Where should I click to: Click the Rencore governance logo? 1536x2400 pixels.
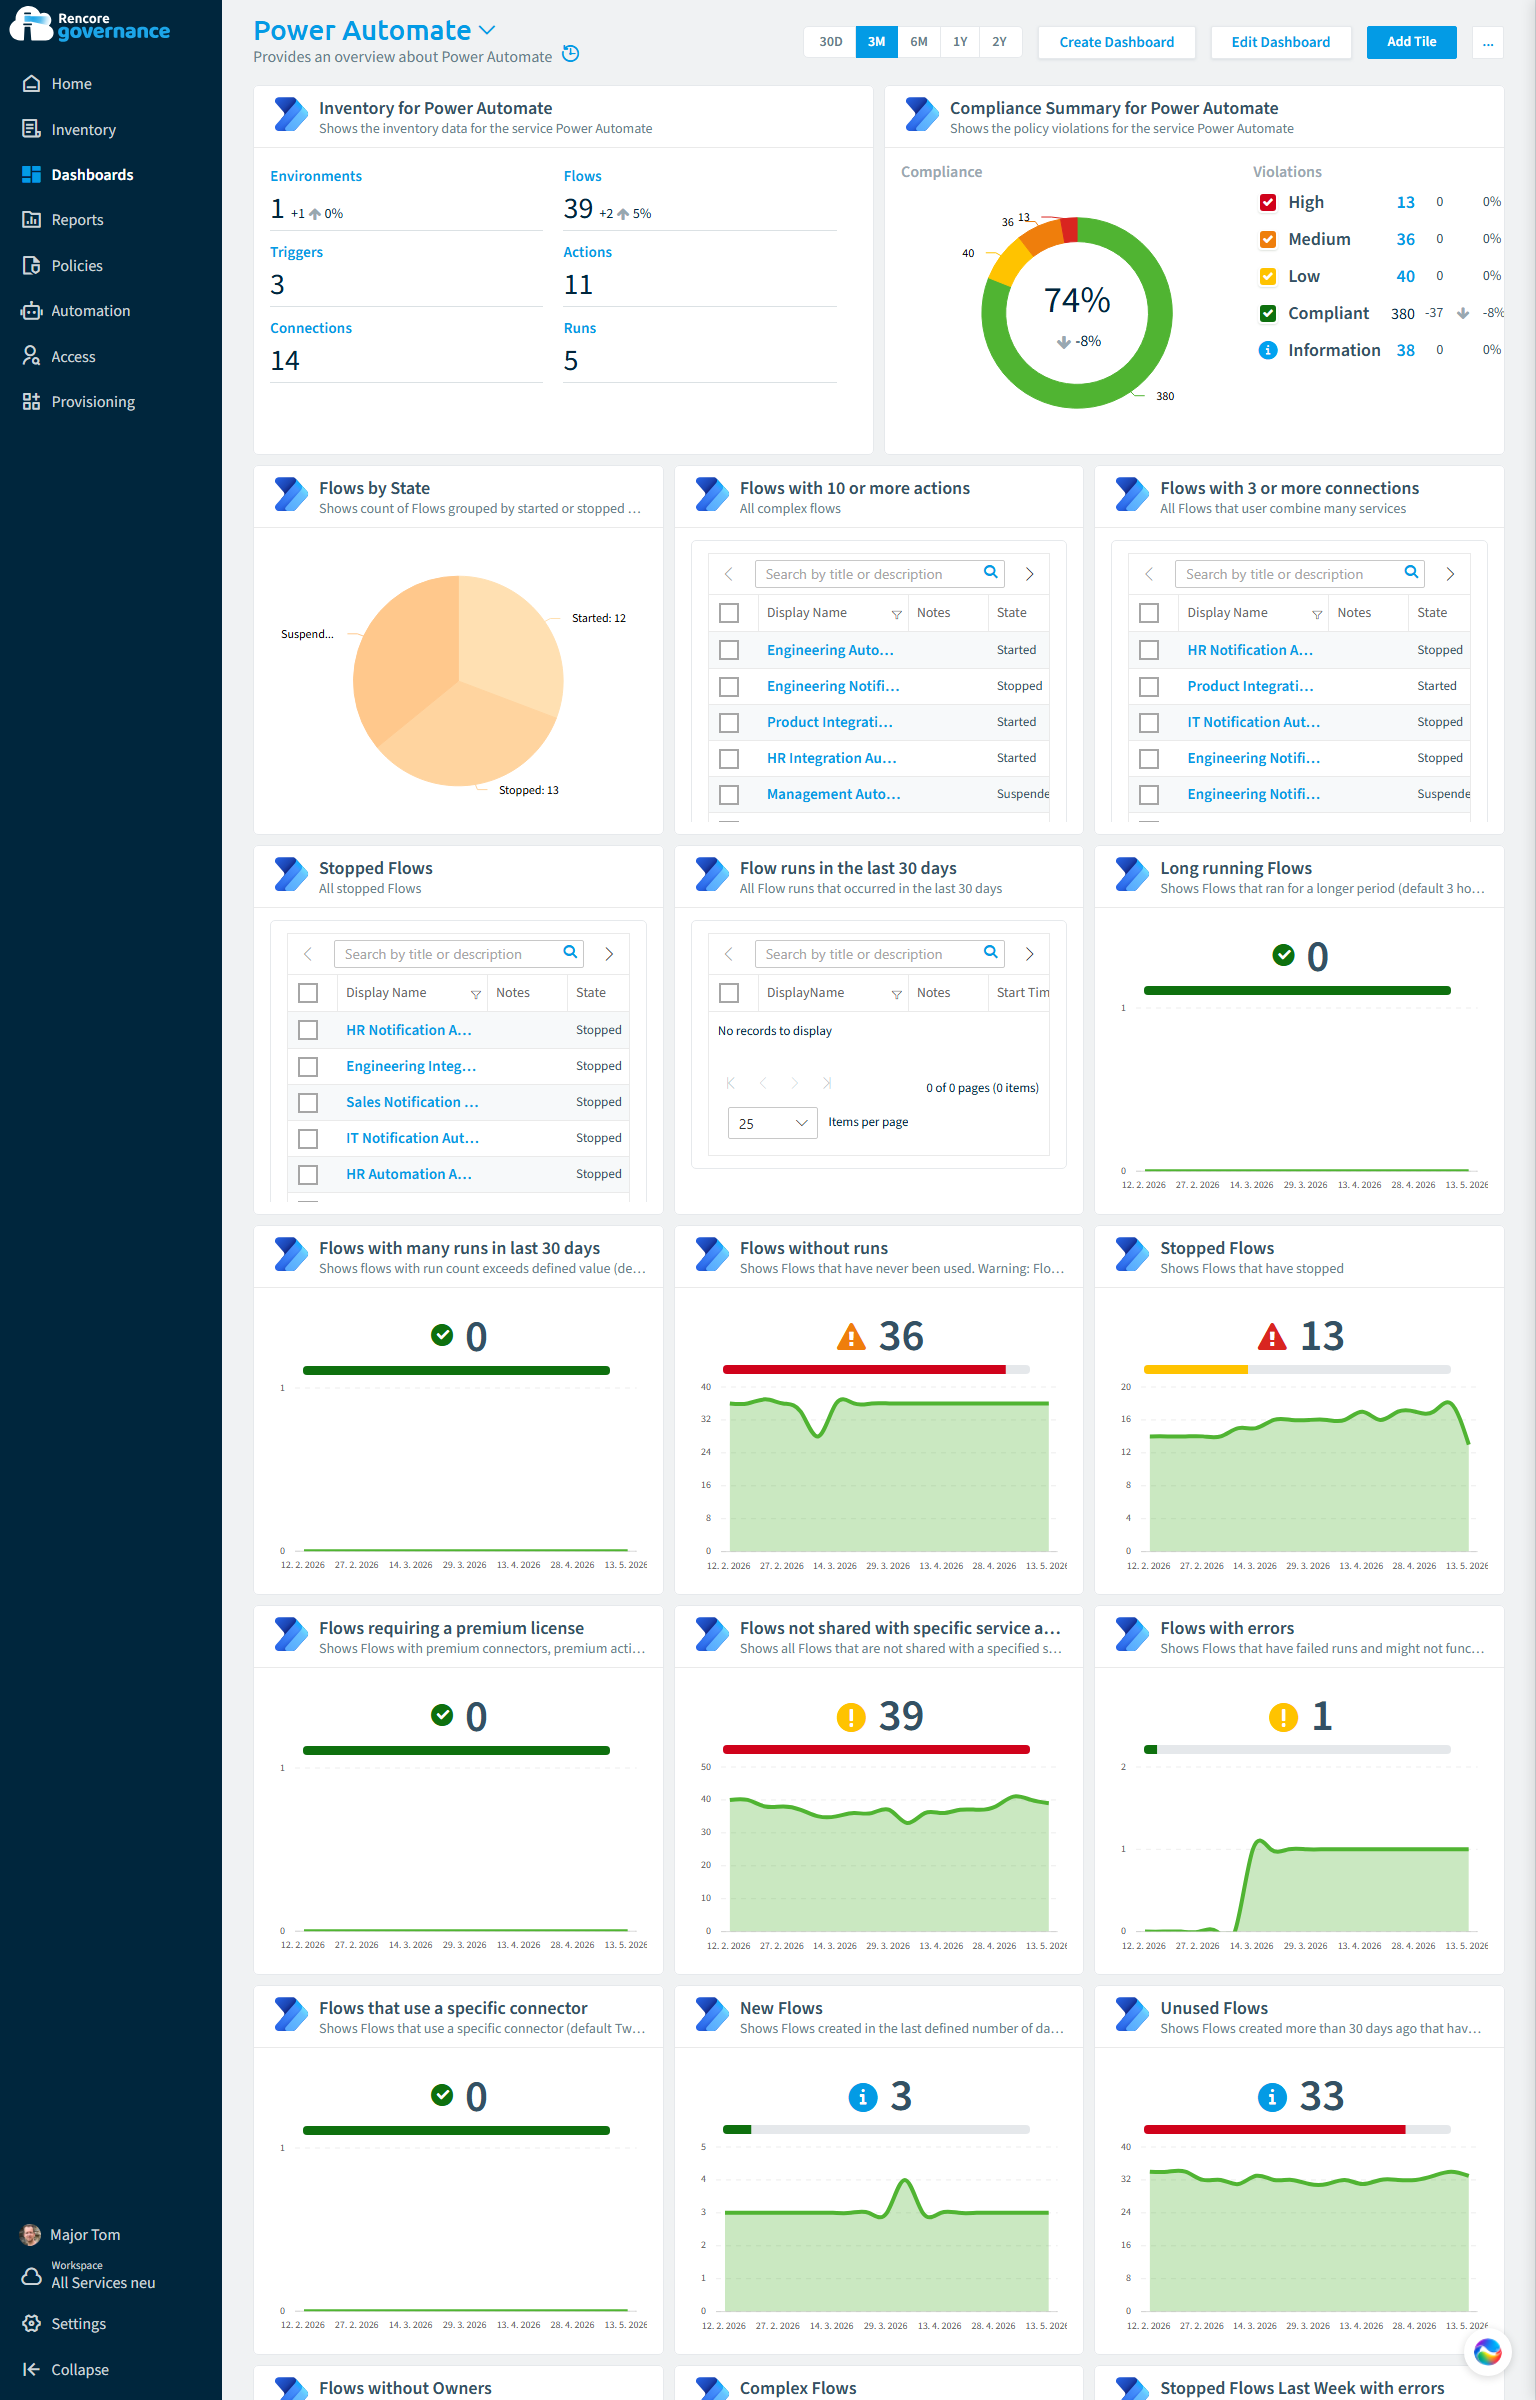point(90,25)
